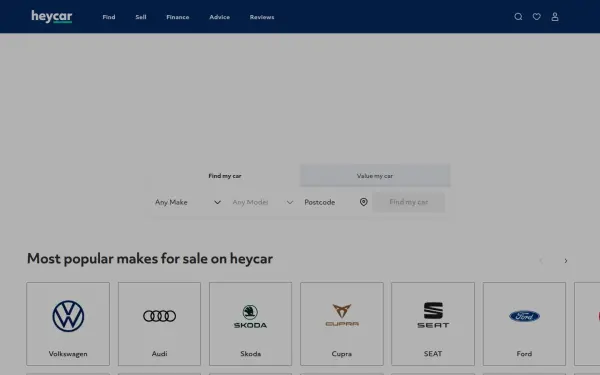Switch to the Value my car tab
The image size is (600, 375).
point(375,176)
